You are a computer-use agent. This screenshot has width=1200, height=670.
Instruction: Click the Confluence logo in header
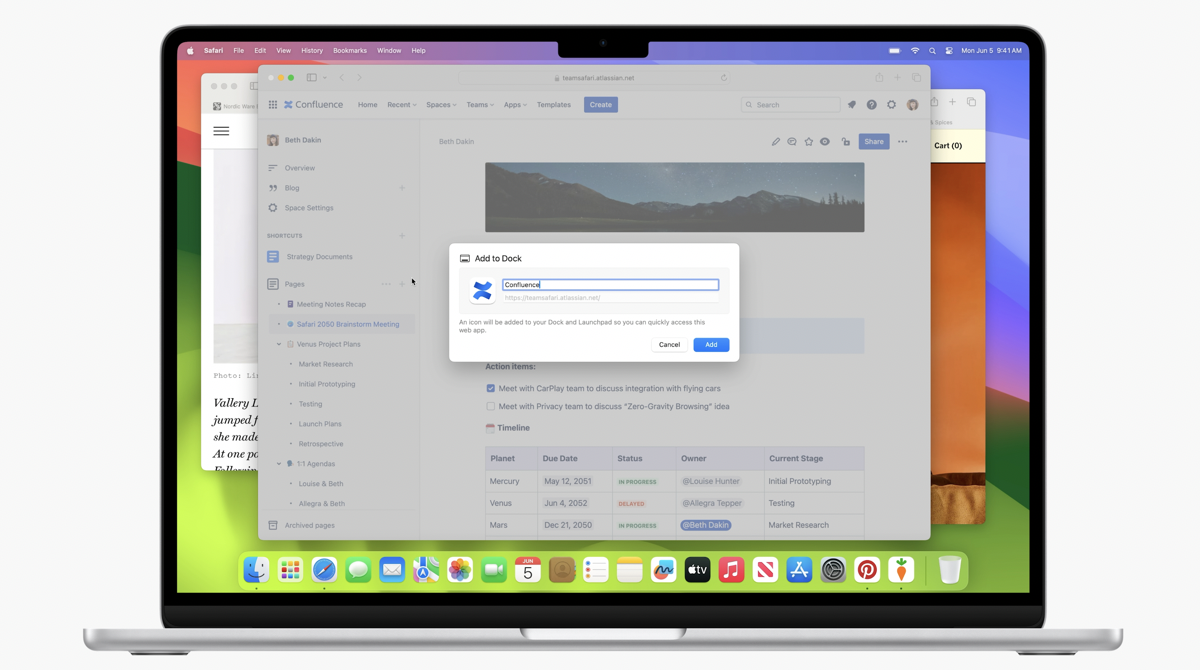313,105
